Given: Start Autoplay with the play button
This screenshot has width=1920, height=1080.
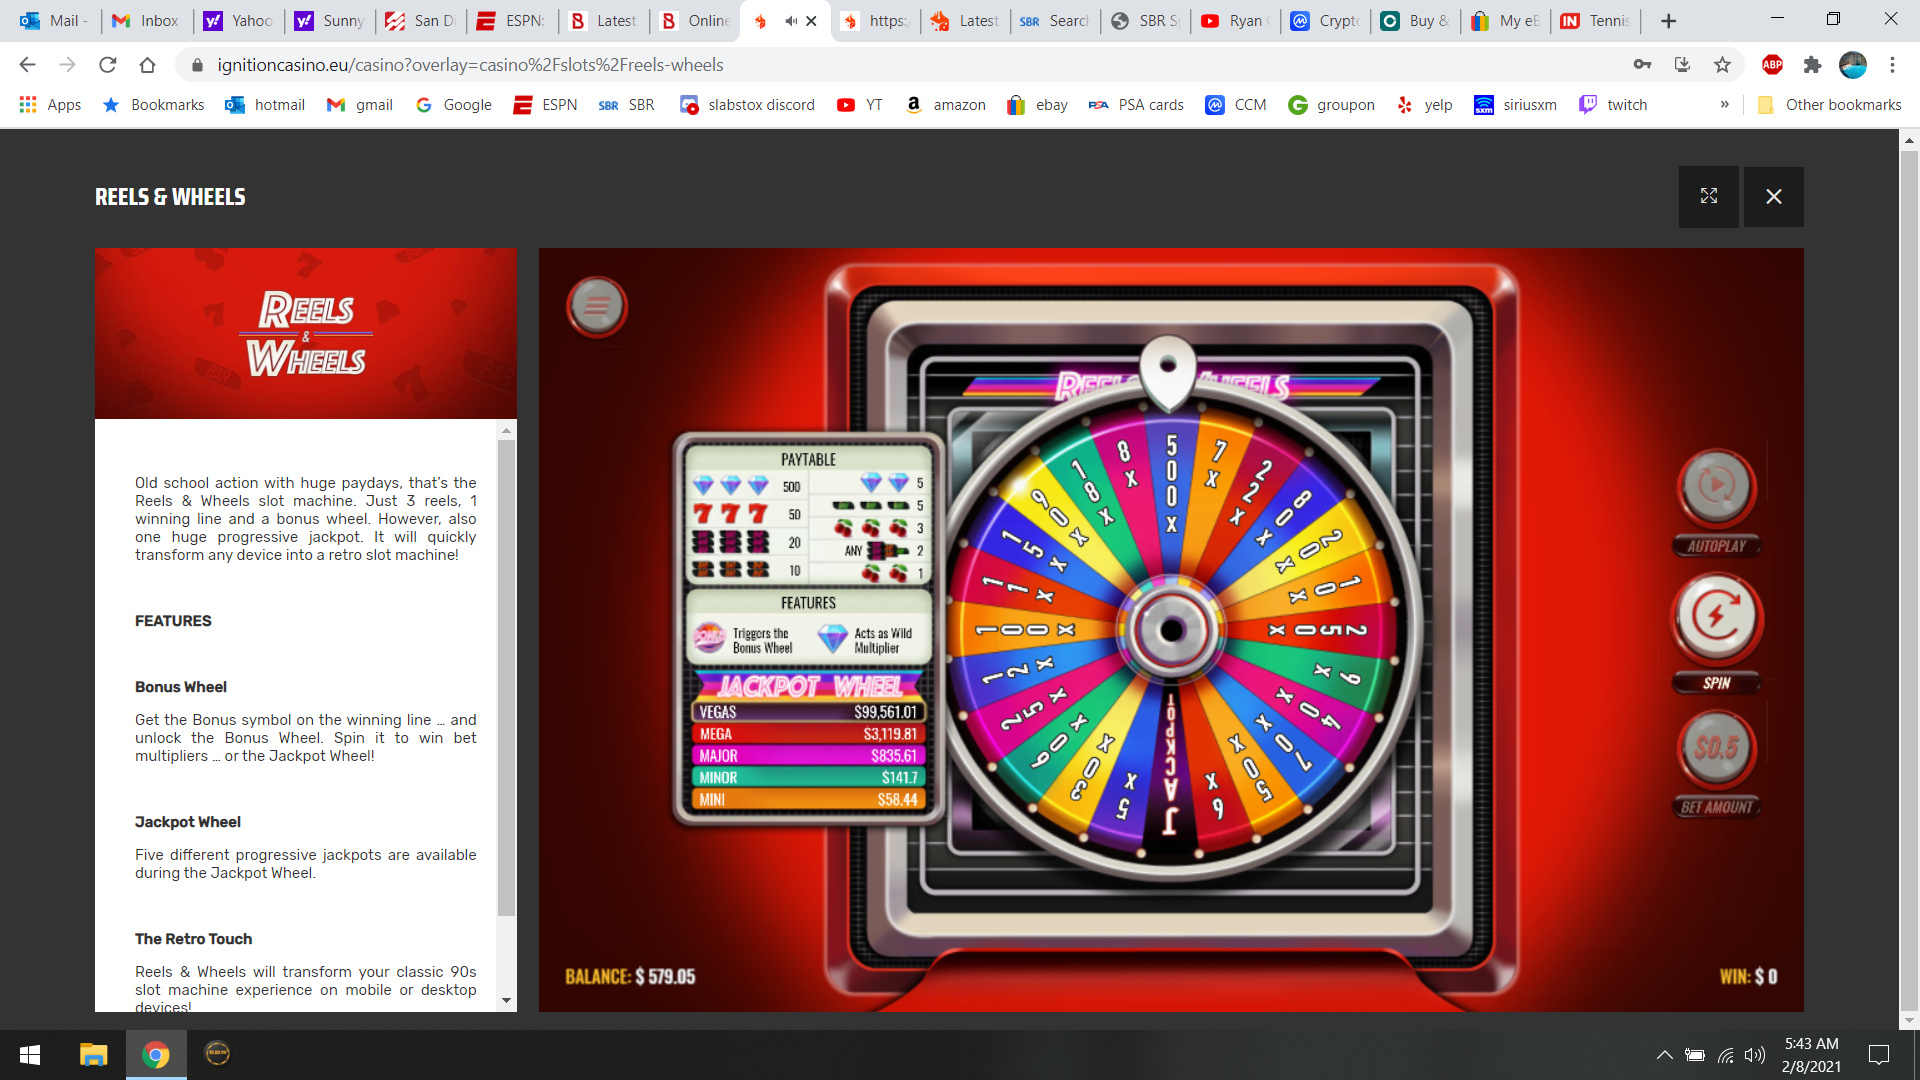Looking at the screenshot, I should pyautogui.click(x=1716, y=487).
